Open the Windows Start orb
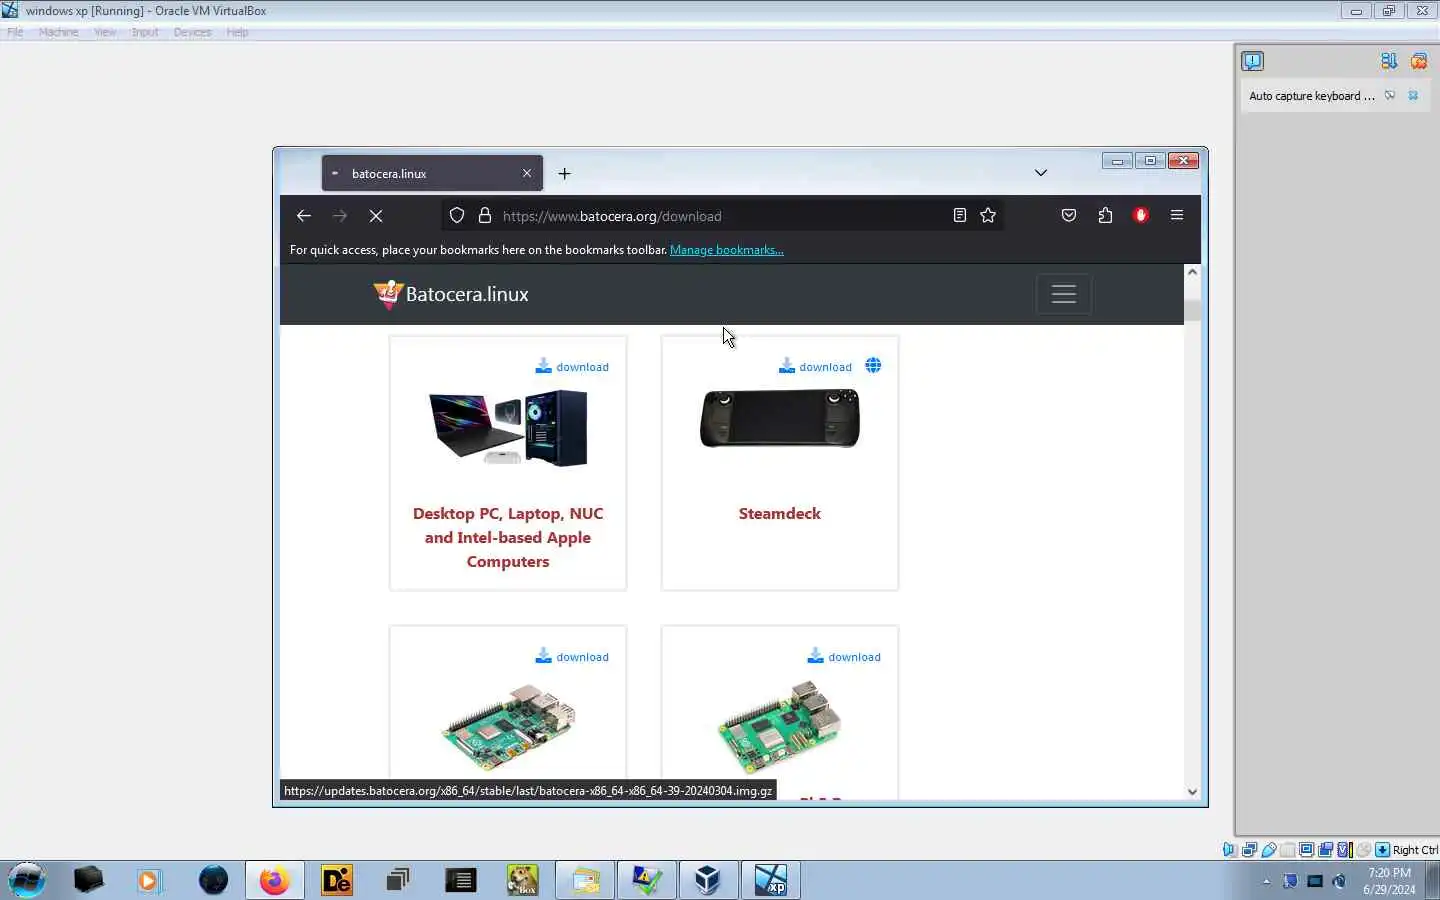 coord(27,880)
